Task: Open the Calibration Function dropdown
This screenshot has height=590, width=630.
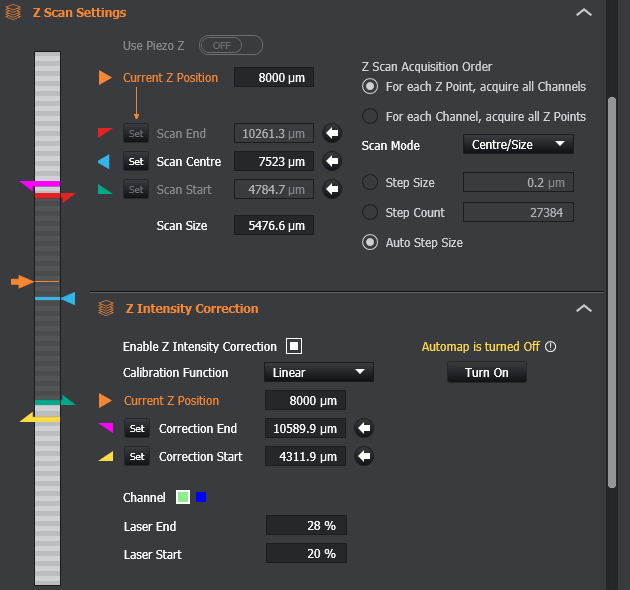Action: (319, 372)
